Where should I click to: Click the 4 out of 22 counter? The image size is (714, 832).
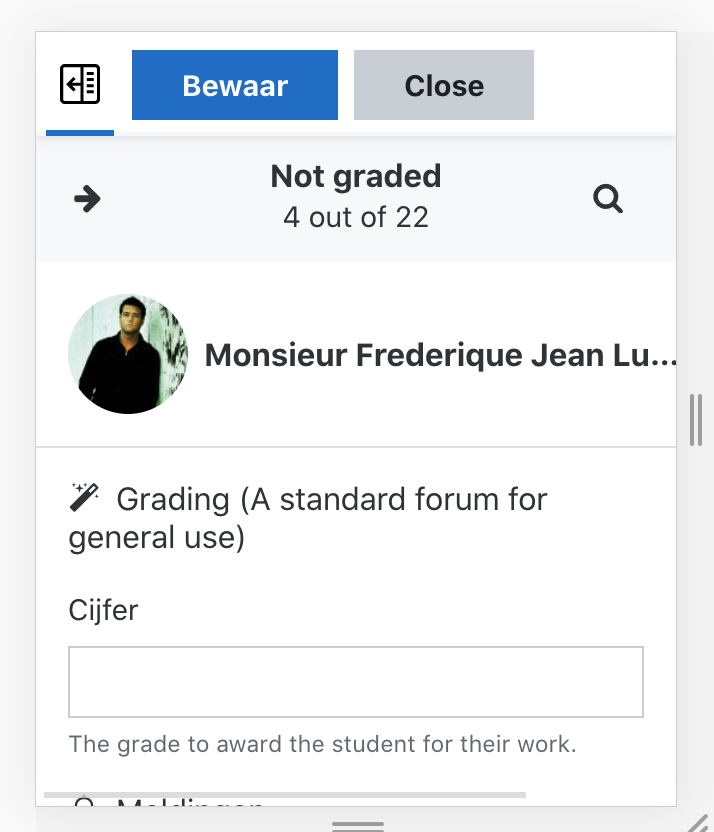pyautogui.click(x=356, y=218)
